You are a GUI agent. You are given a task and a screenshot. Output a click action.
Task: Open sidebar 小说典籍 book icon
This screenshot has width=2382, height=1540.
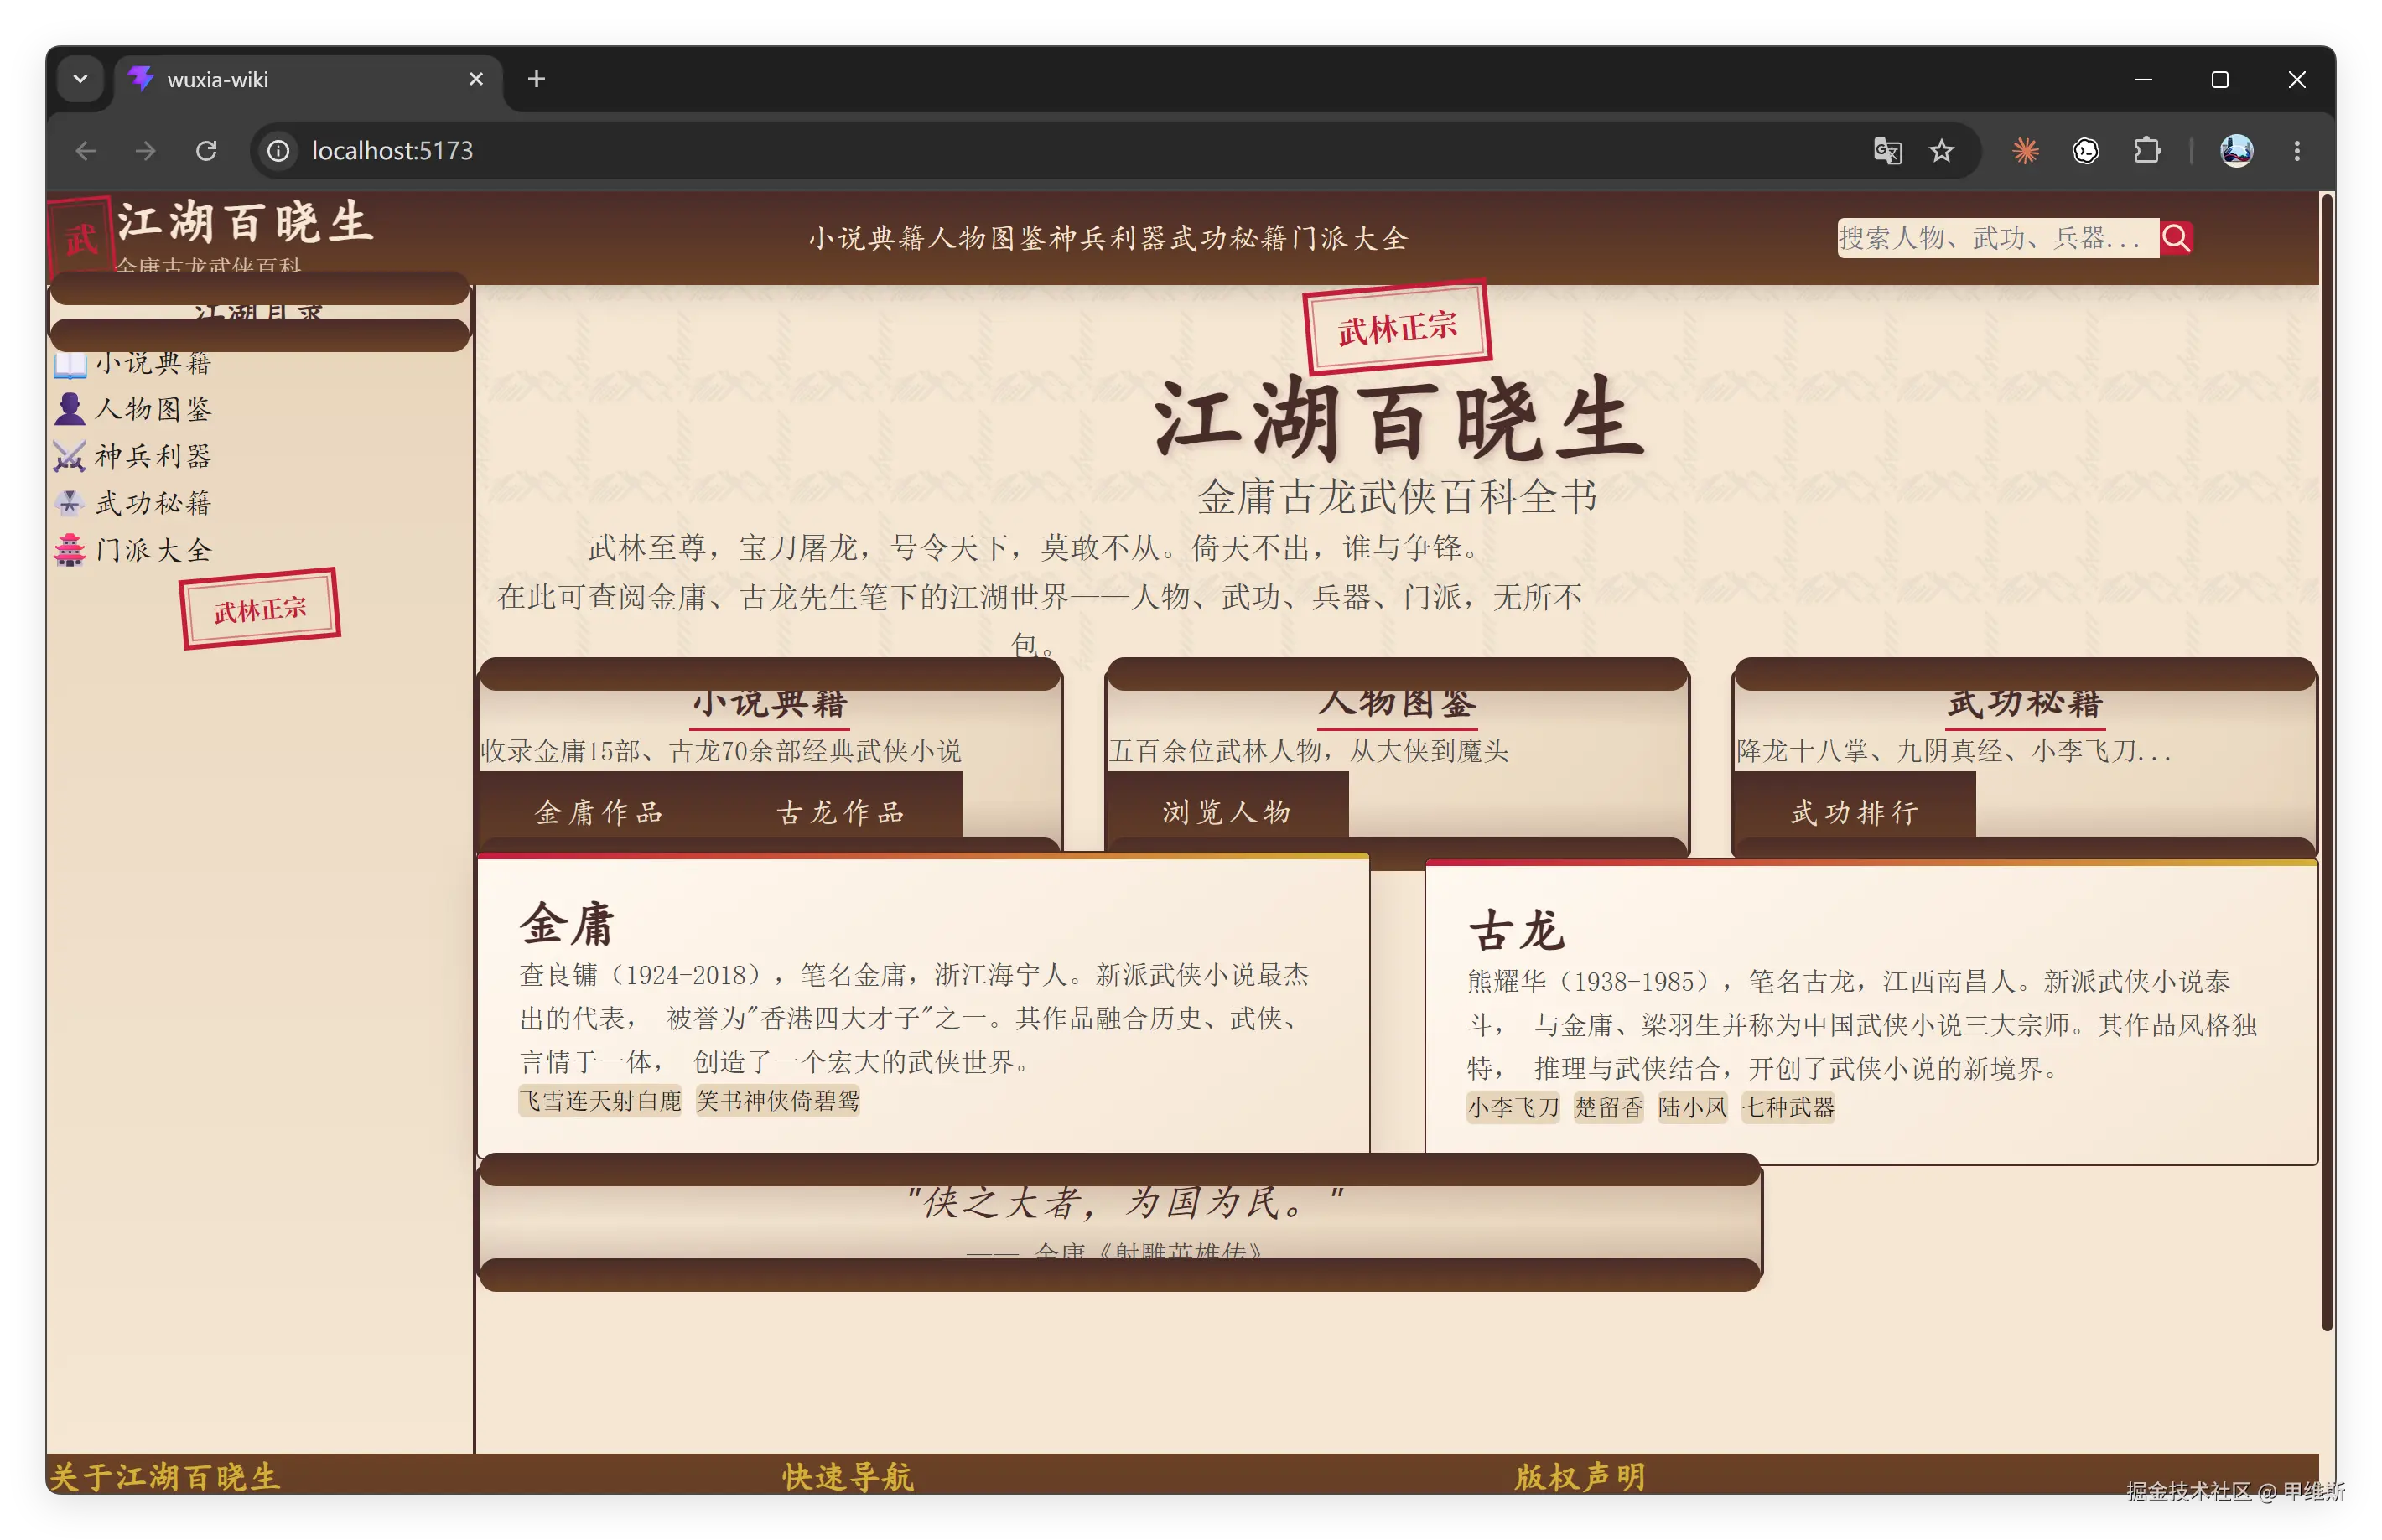(x=70, y=363)
